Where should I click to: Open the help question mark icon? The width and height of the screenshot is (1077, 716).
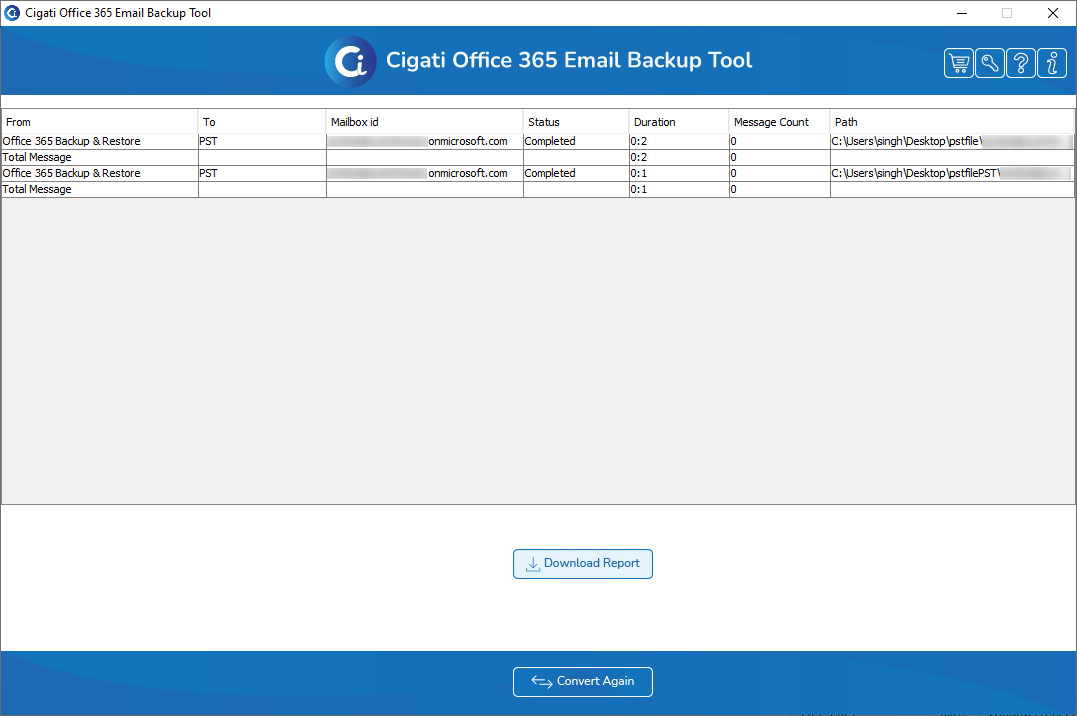pos(1021,63)
